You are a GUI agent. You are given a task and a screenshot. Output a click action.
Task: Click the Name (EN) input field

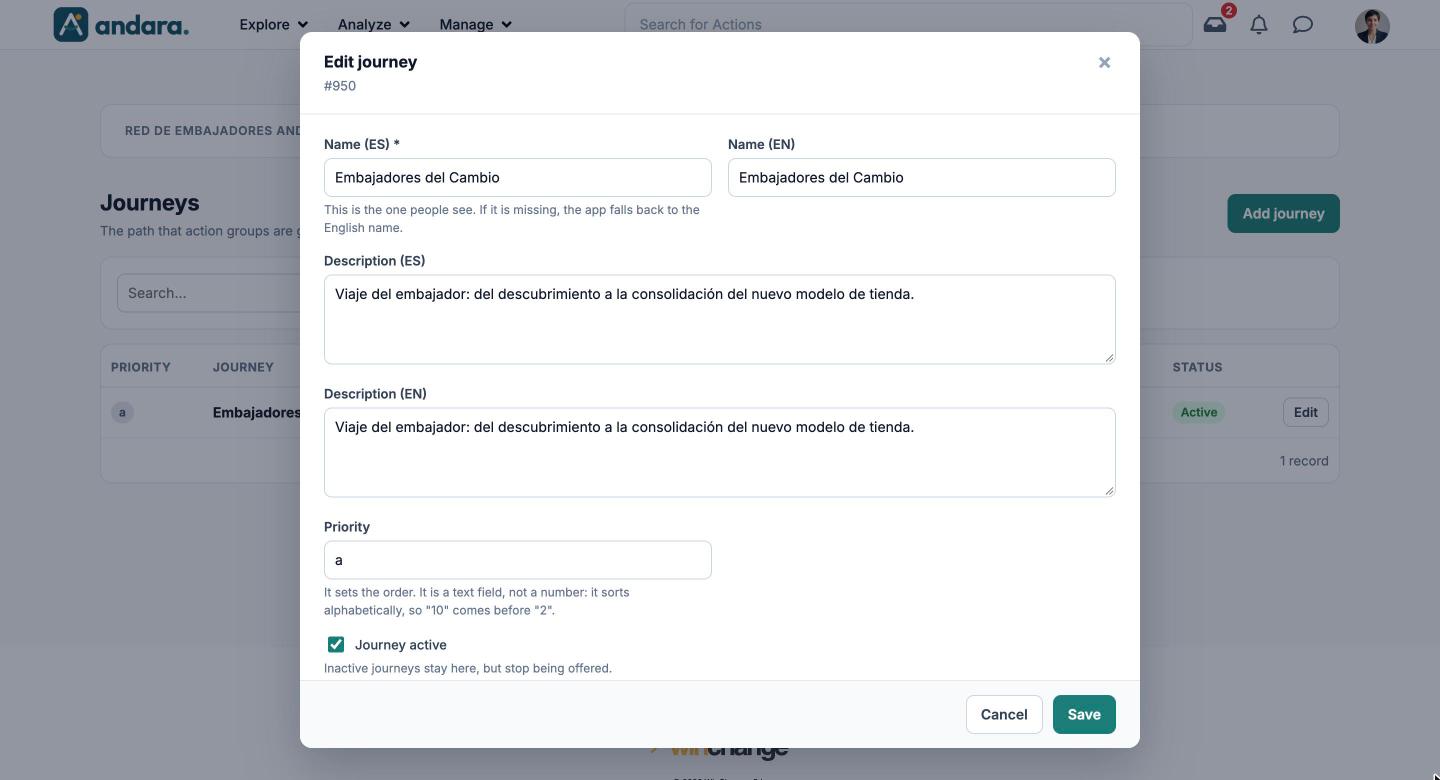point(922,178)
